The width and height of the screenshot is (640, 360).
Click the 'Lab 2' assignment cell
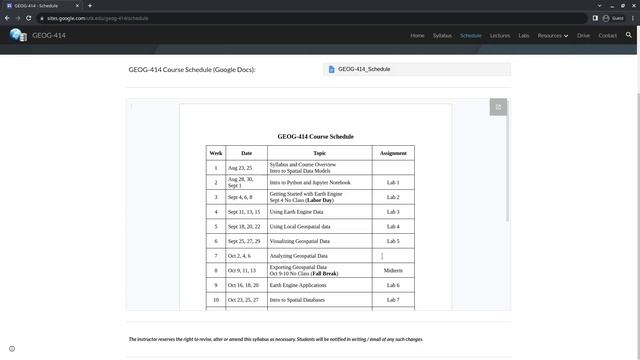[x=393, y=197]
